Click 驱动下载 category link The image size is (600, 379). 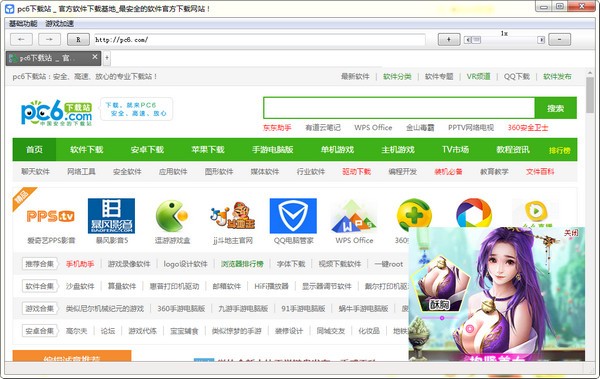click(x=357, y=172)
